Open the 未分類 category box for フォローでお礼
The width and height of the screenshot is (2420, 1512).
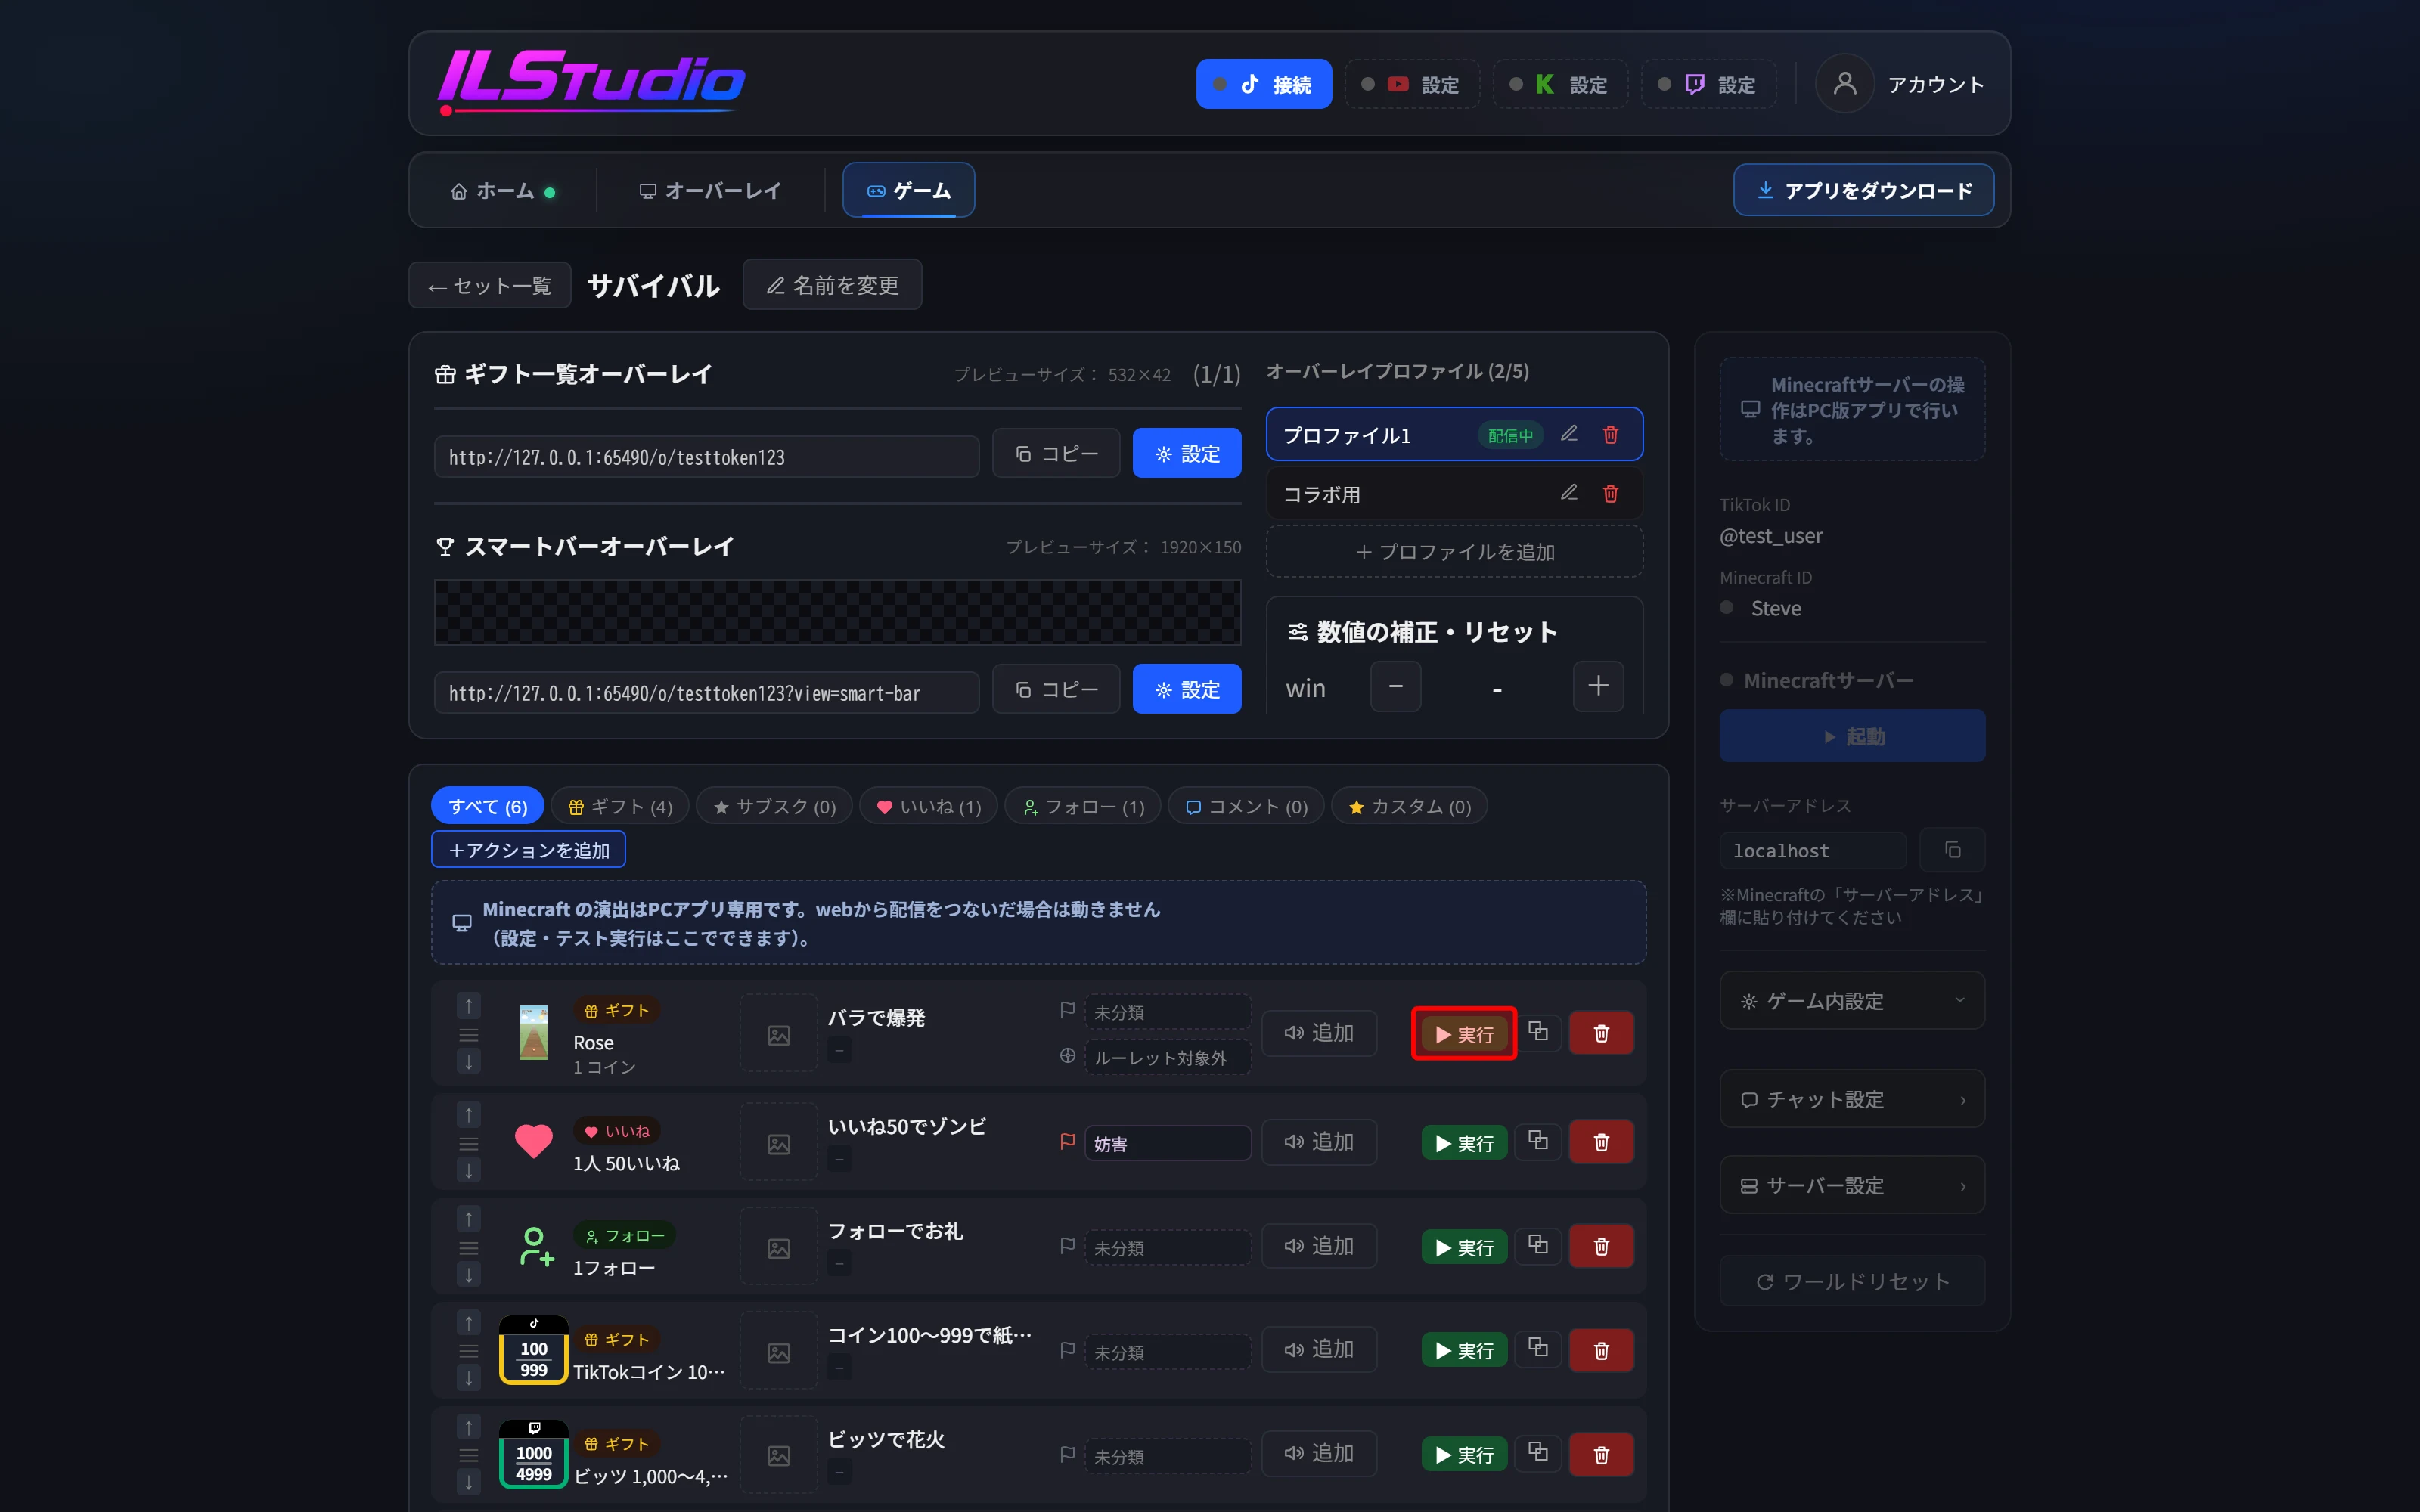[1167, 1248]
